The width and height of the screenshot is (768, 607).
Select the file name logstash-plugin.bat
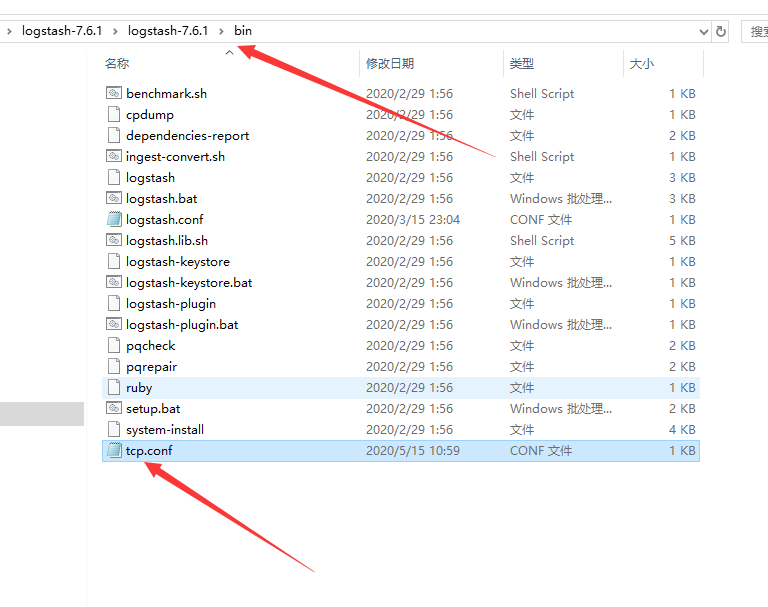[182, 325]
